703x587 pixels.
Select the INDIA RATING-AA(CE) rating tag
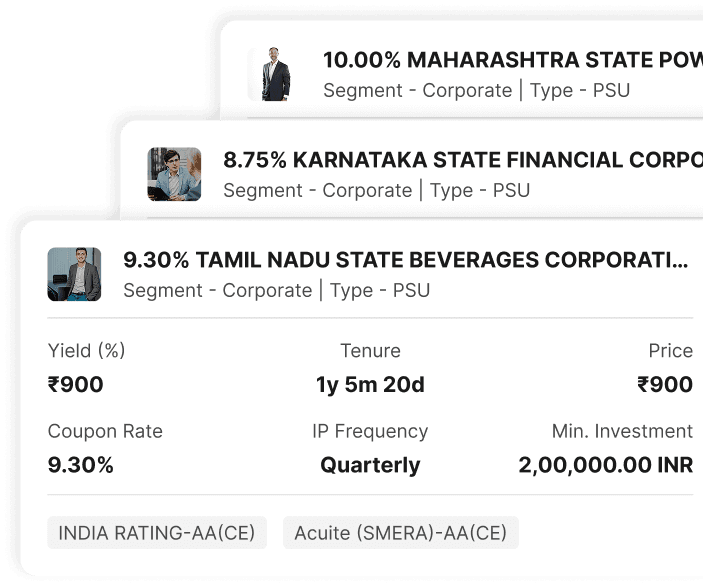coord(157,533)
